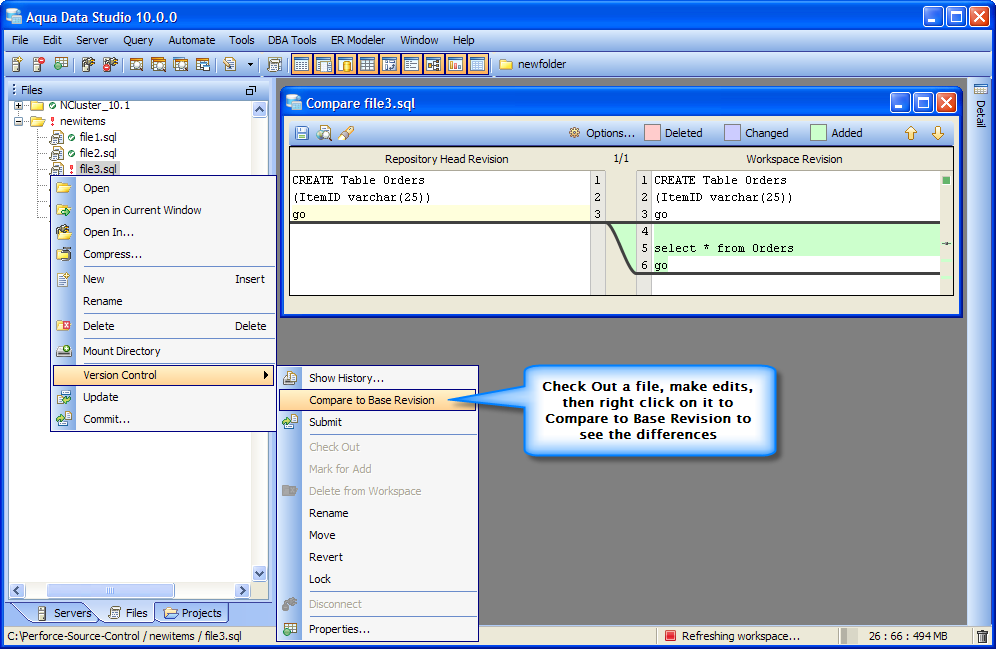This screenshot has width=996, height=649.
Task: Open the Automate menu
Action: 192,40
